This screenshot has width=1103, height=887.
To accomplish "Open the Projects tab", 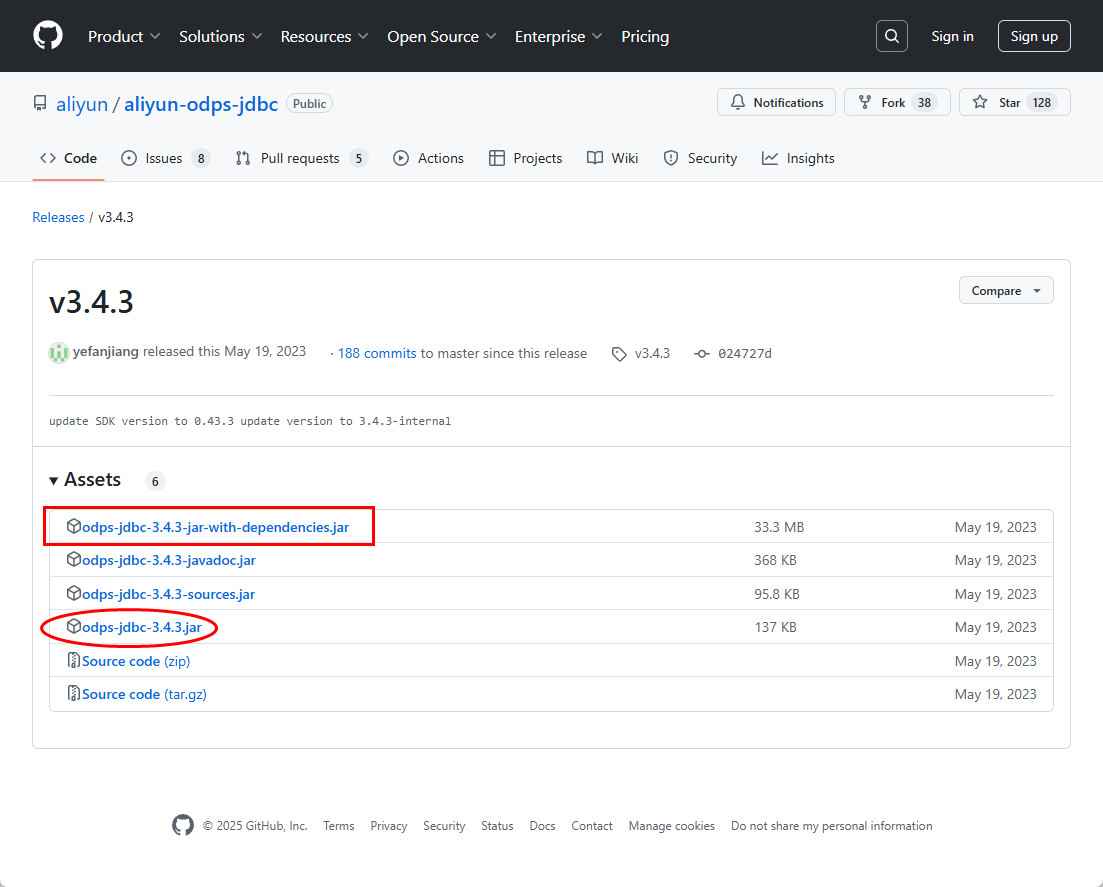I will click(x=525, y=158).
